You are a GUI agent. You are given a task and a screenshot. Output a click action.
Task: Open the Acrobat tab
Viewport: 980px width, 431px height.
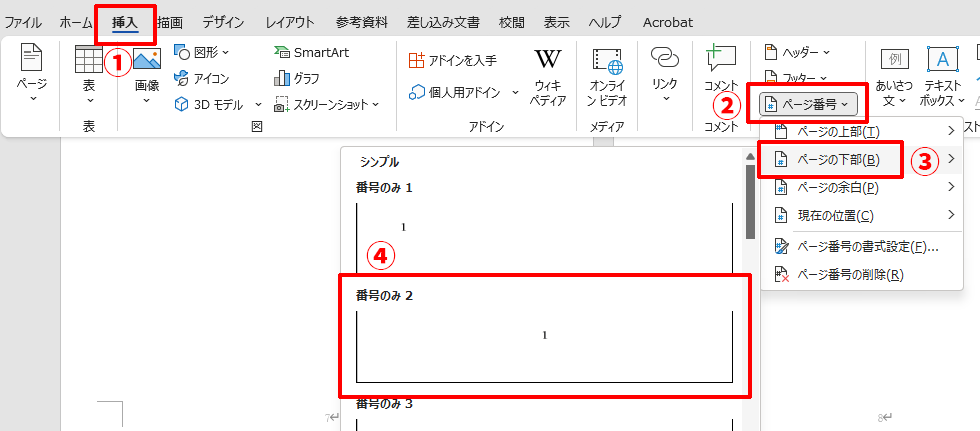coord(668,23)
